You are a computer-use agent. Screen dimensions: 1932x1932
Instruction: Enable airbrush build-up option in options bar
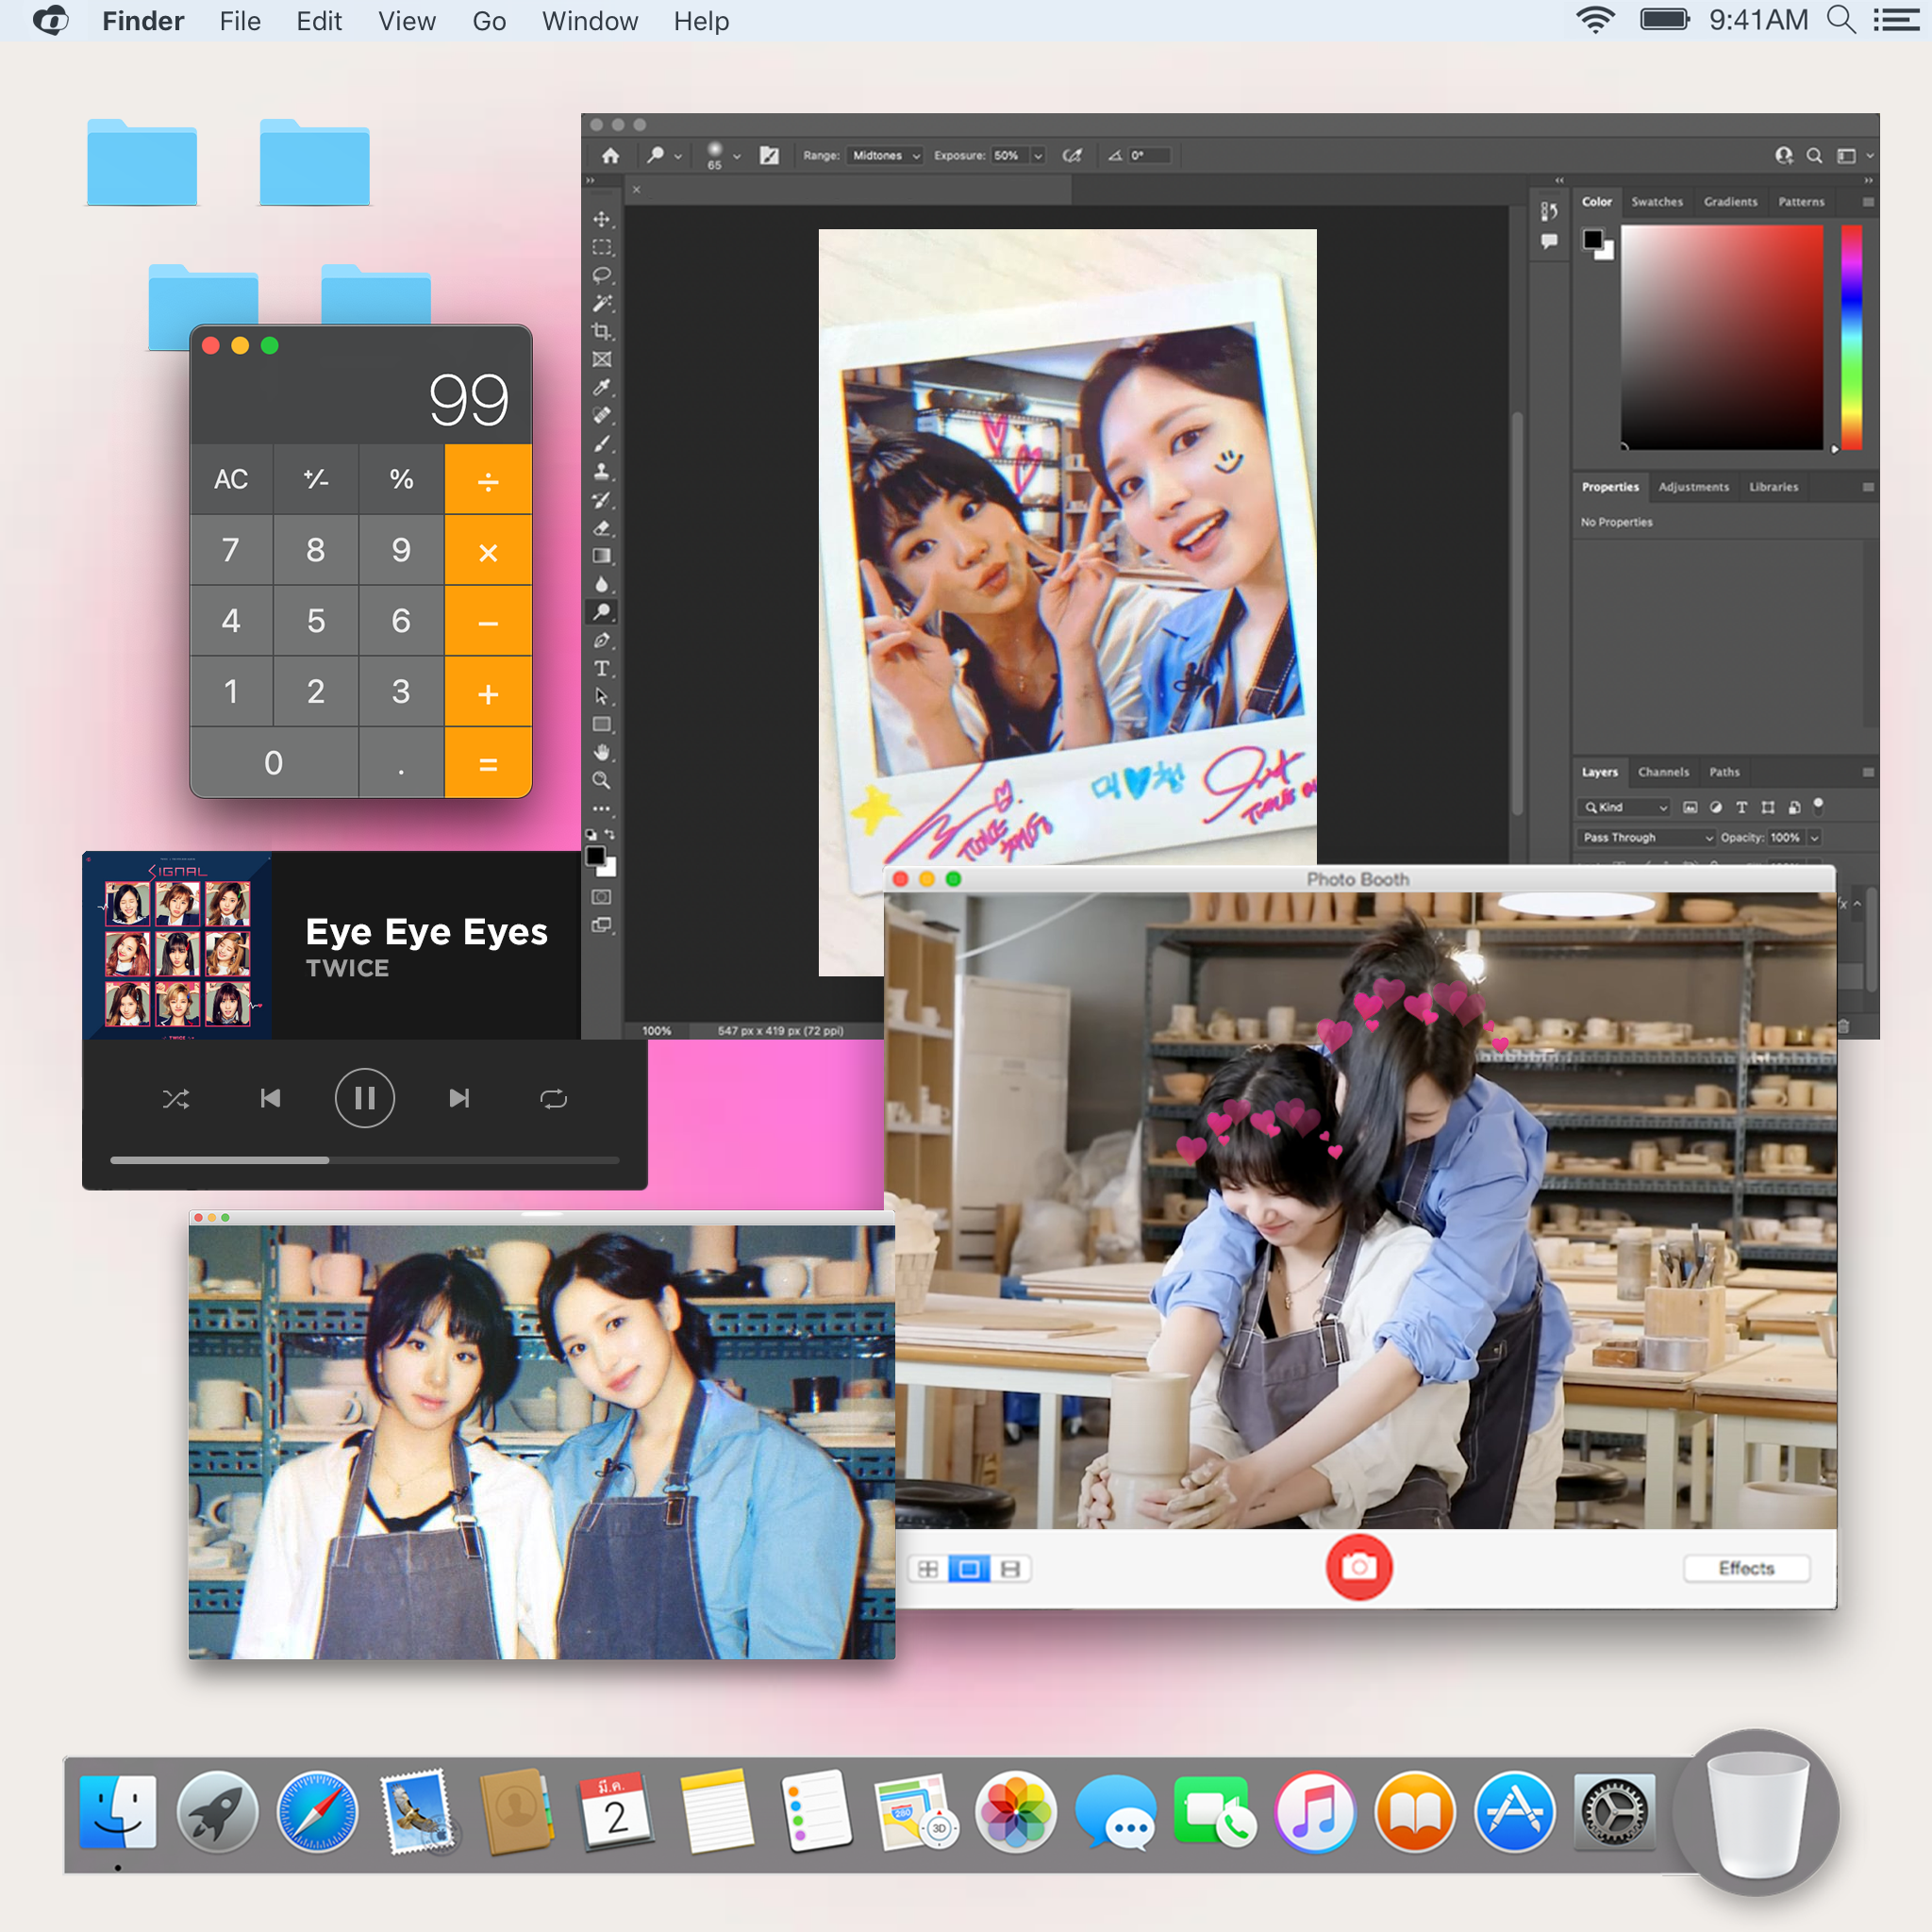point(1072,155)
